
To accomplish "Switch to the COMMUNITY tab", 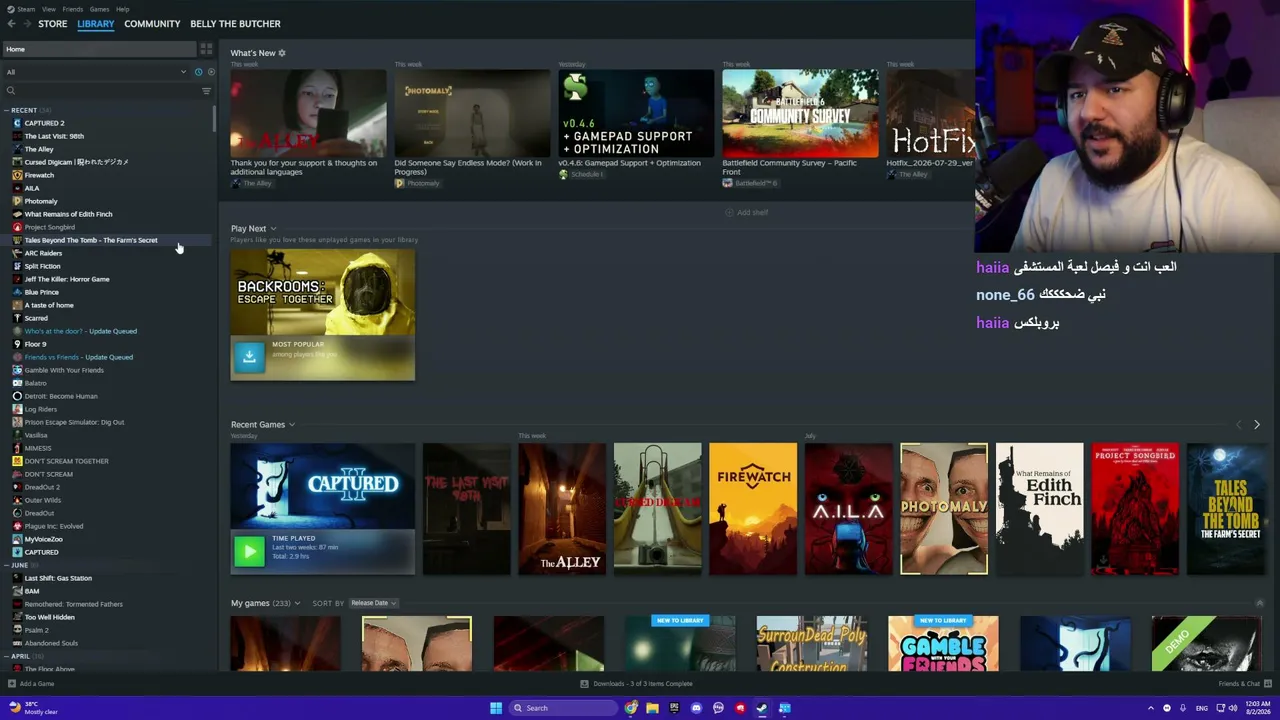I will point(152,24).
